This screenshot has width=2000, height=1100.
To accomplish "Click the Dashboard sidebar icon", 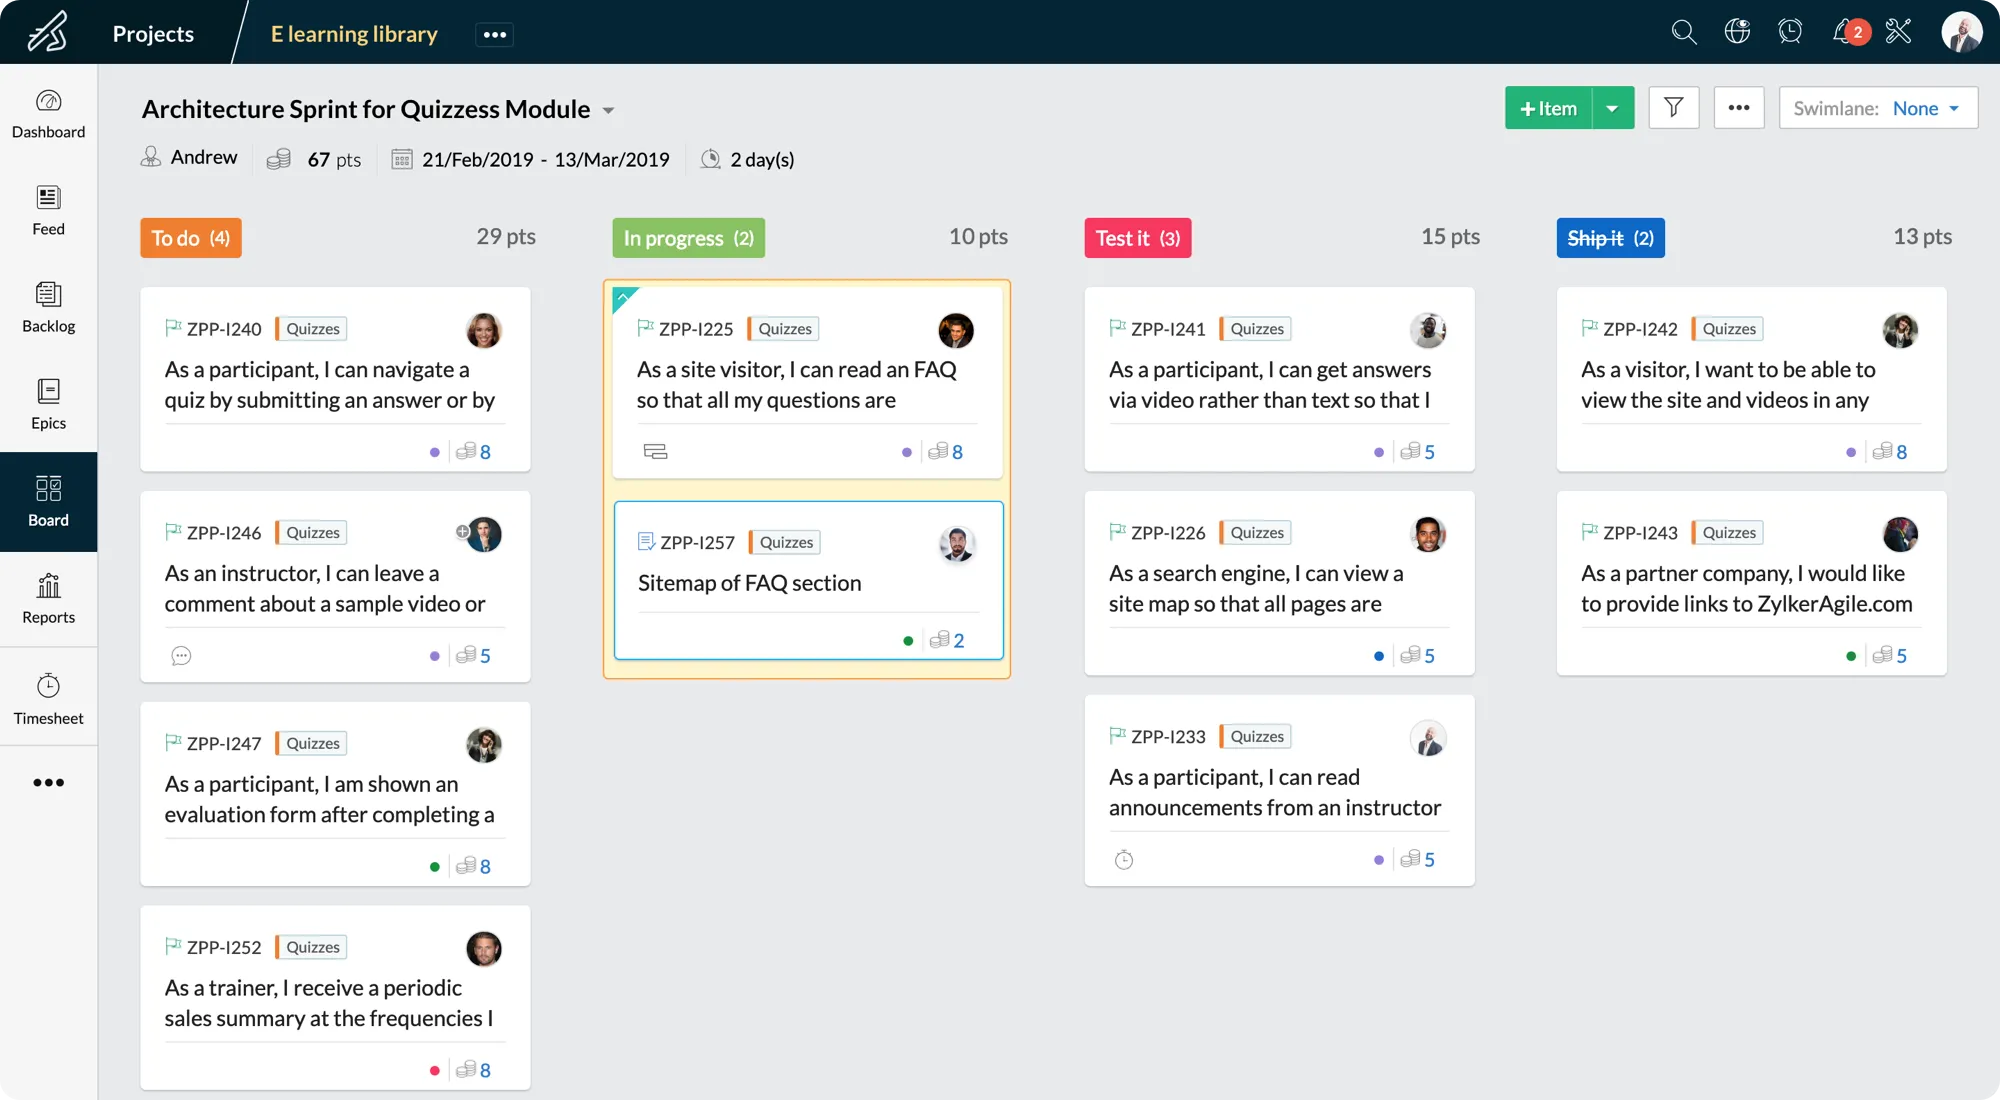I will 47,112.
